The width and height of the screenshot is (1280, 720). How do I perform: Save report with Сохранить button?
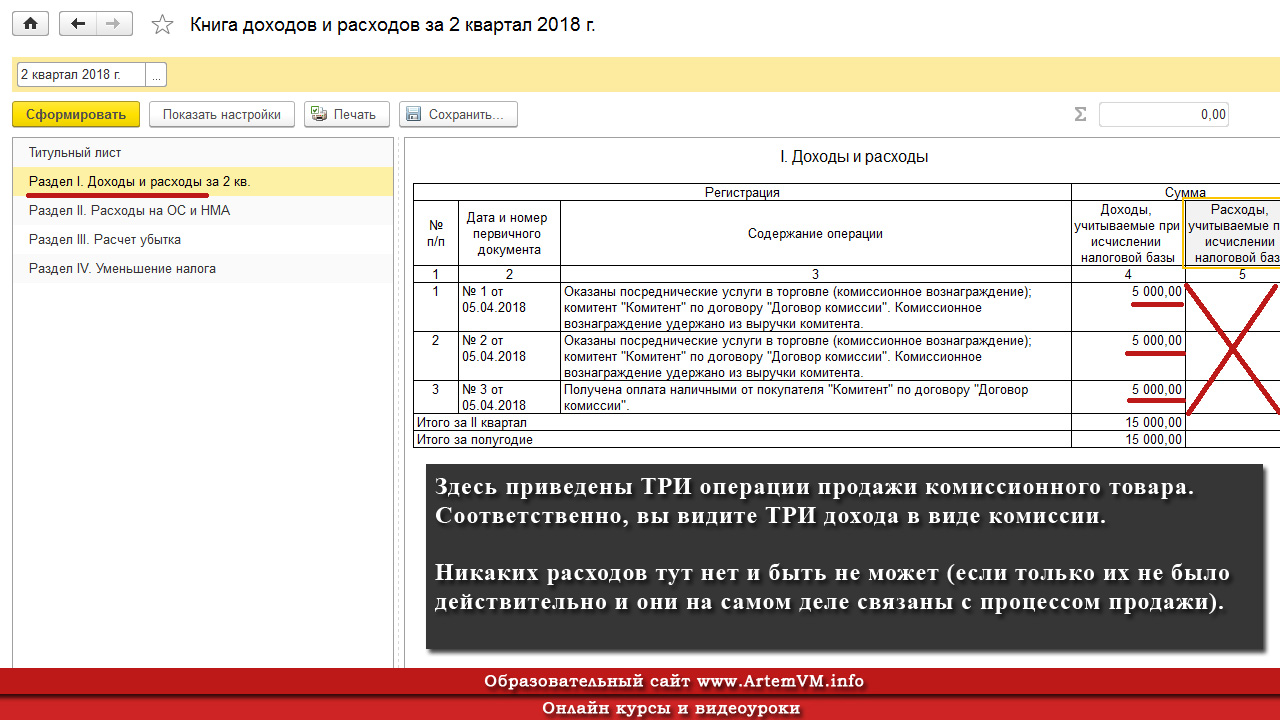[458, 114]
